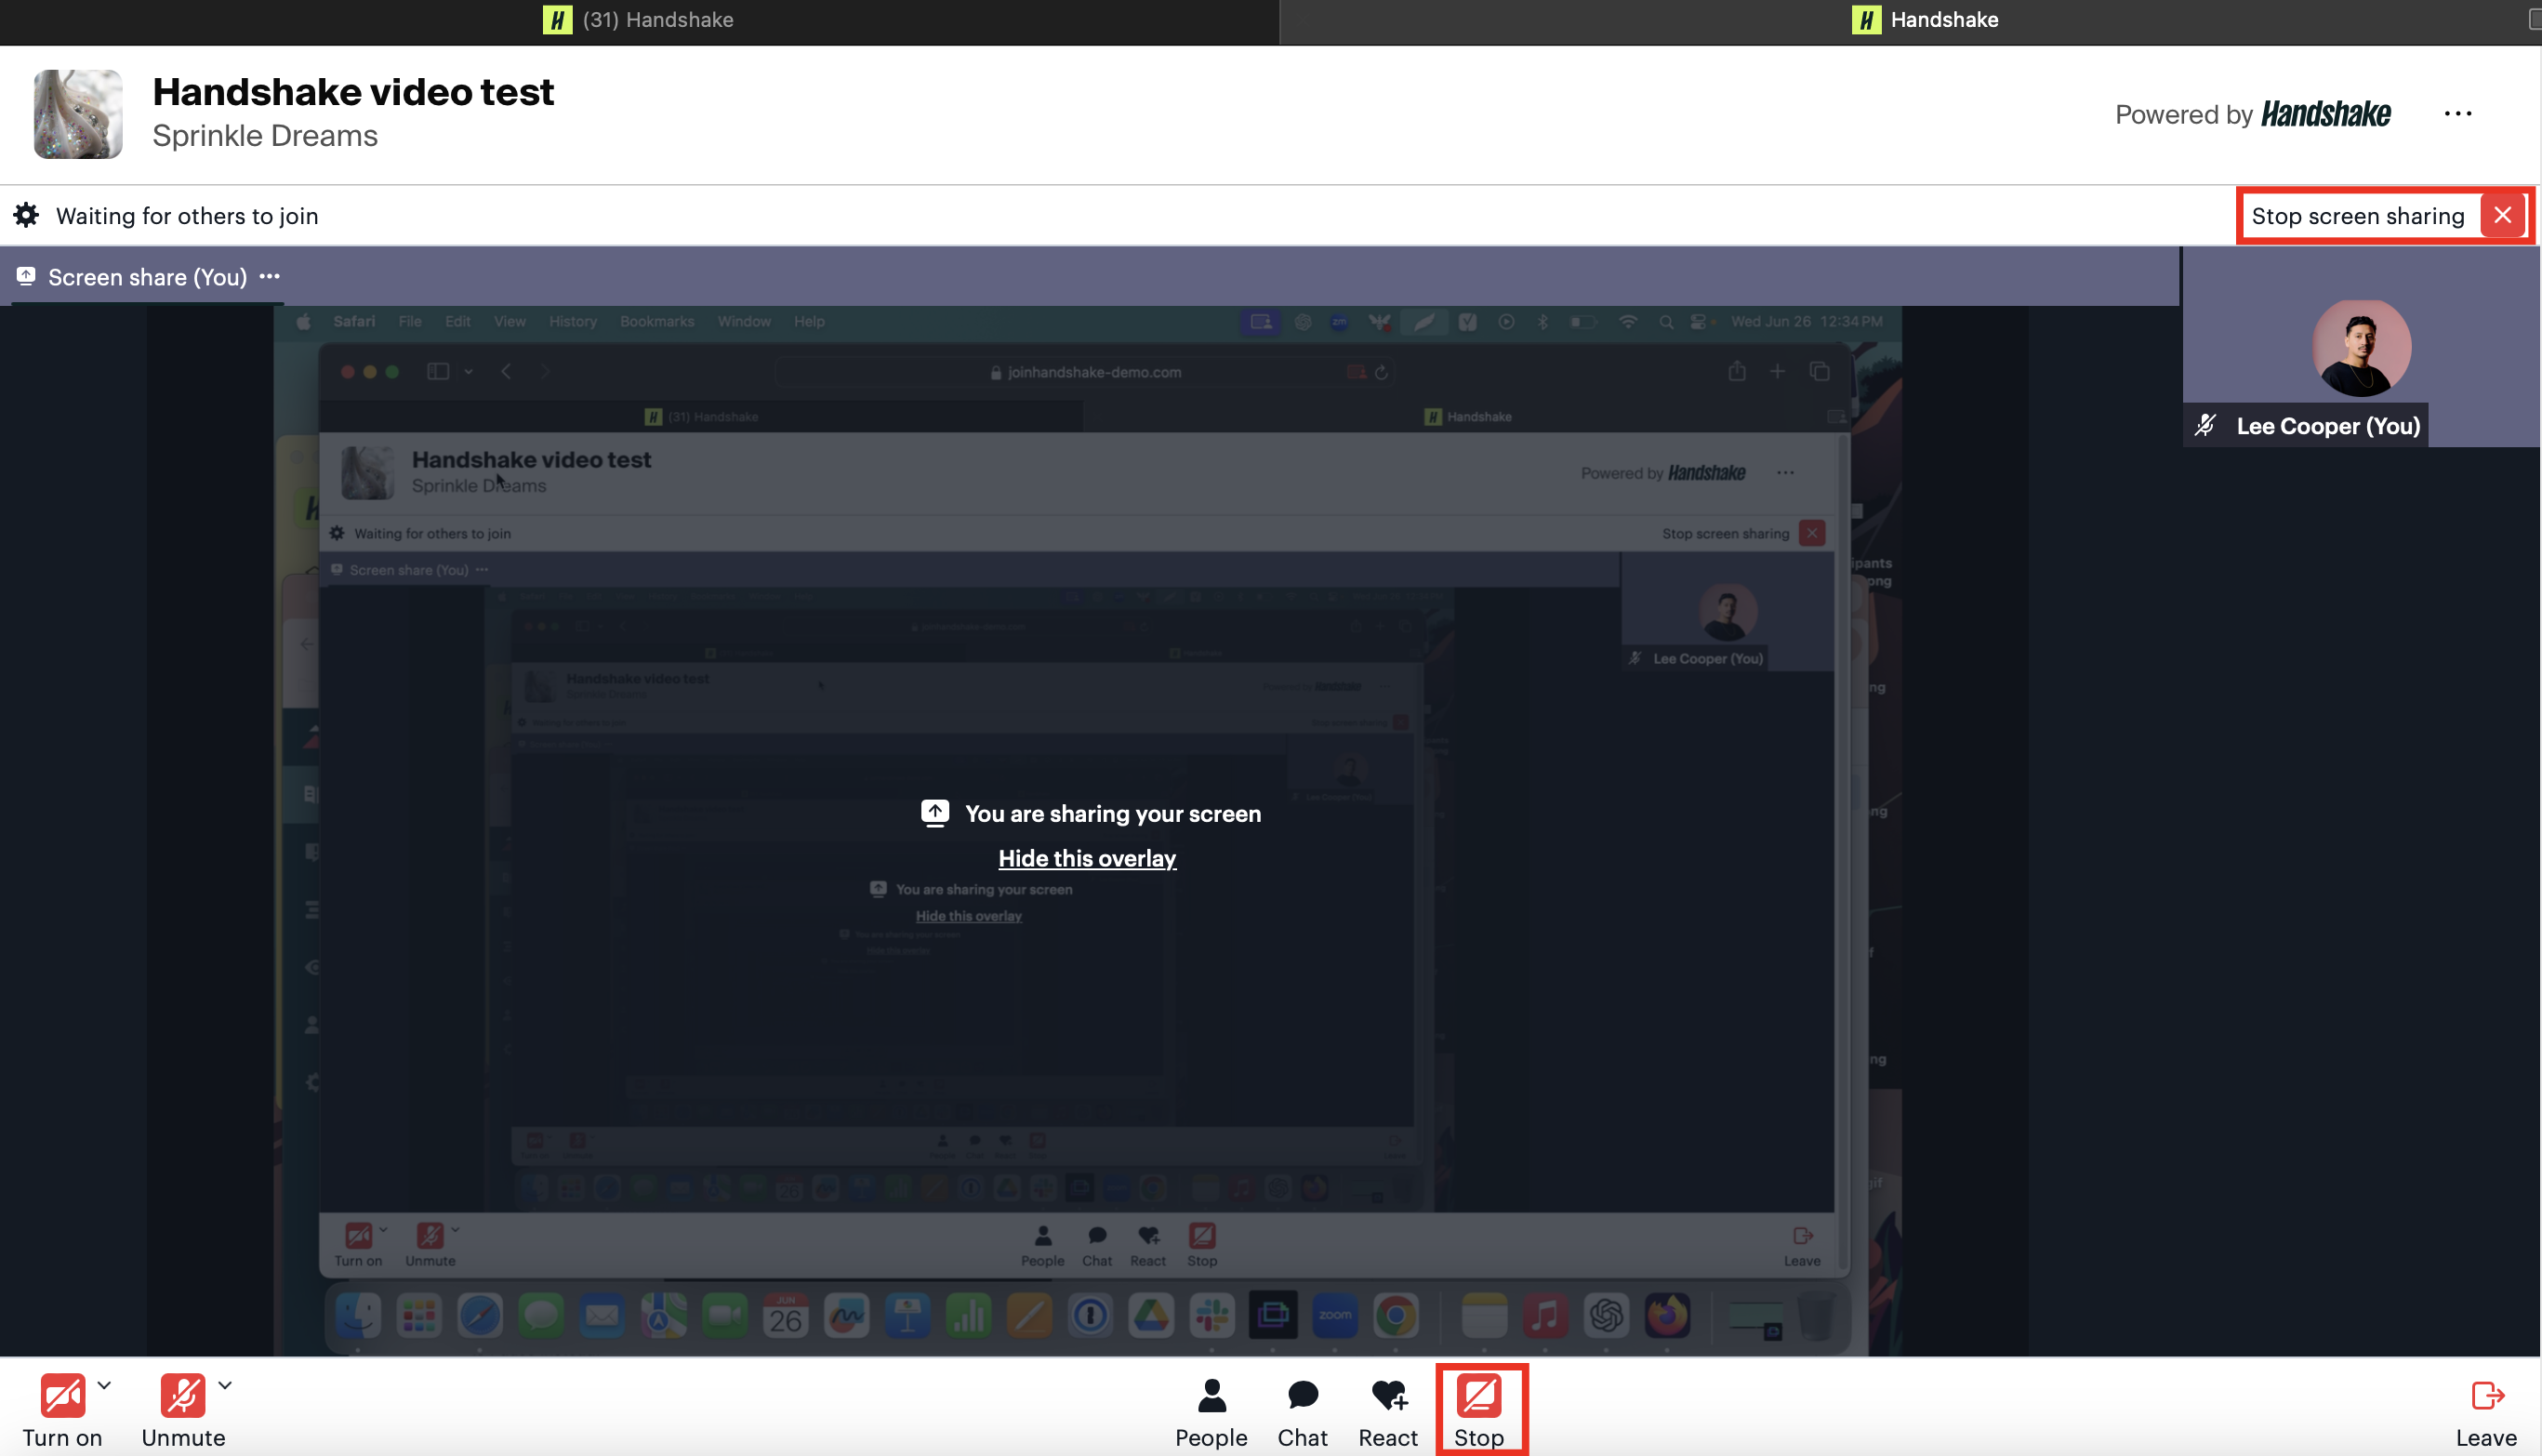2542x1456 pixels.
Task: Open File menu in shared screen preview
Action: 410,322
